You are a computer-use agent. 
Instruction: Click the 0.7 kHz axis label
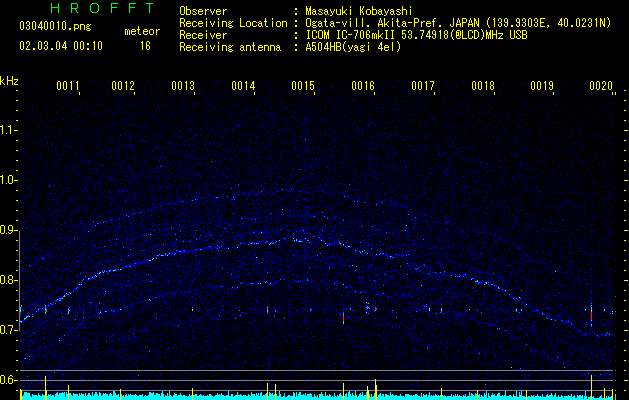pos(8,330)
